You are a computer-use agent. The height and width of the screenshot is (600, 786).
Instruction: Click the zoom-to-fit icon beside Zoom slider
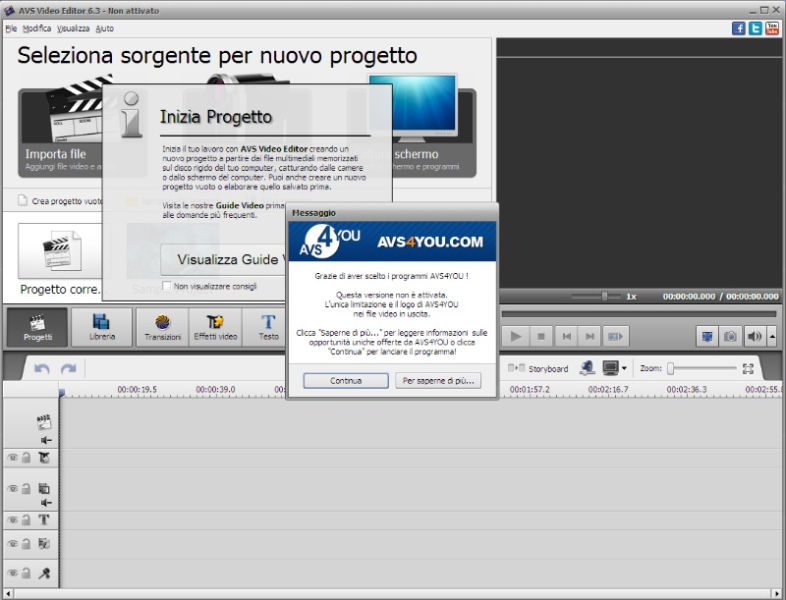(x=747, y=369)
